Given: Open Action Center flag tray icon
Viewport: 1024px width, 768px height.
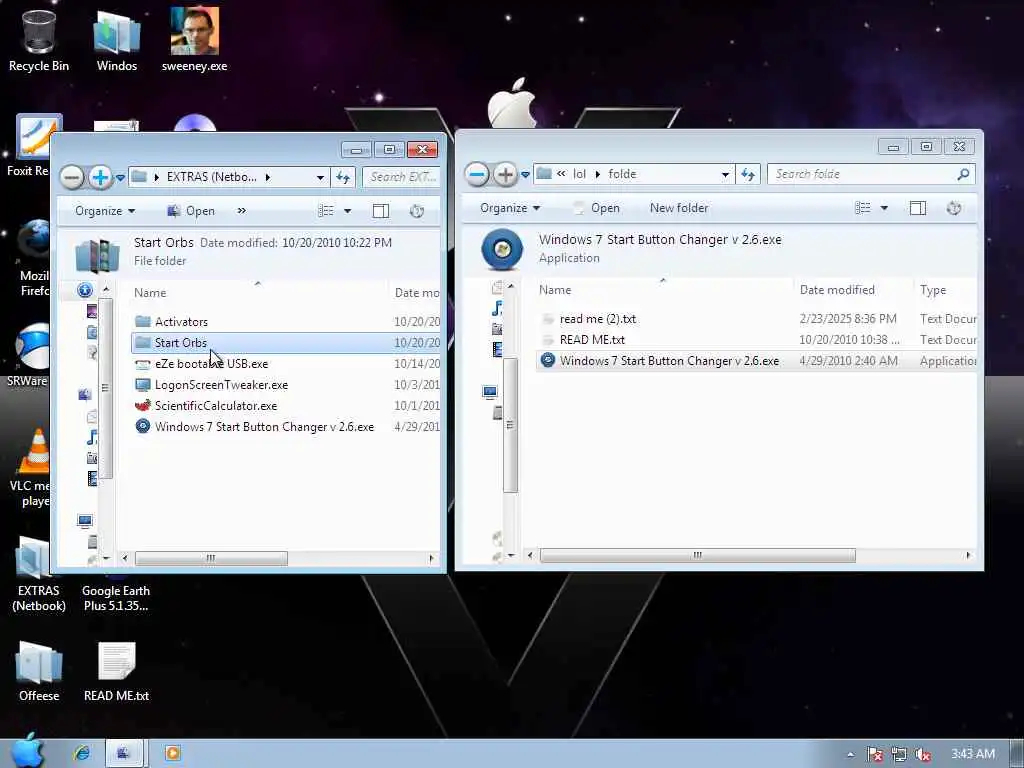Looking at the screenshot, I should click(x=875, y=754).
